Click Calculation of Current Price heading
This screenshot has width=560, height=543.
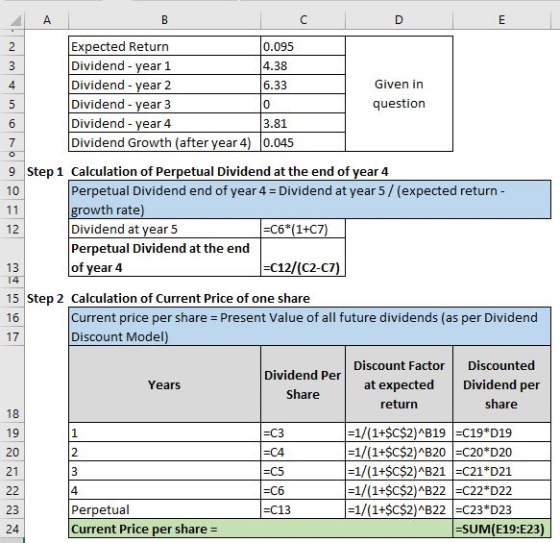click(190, 298)
